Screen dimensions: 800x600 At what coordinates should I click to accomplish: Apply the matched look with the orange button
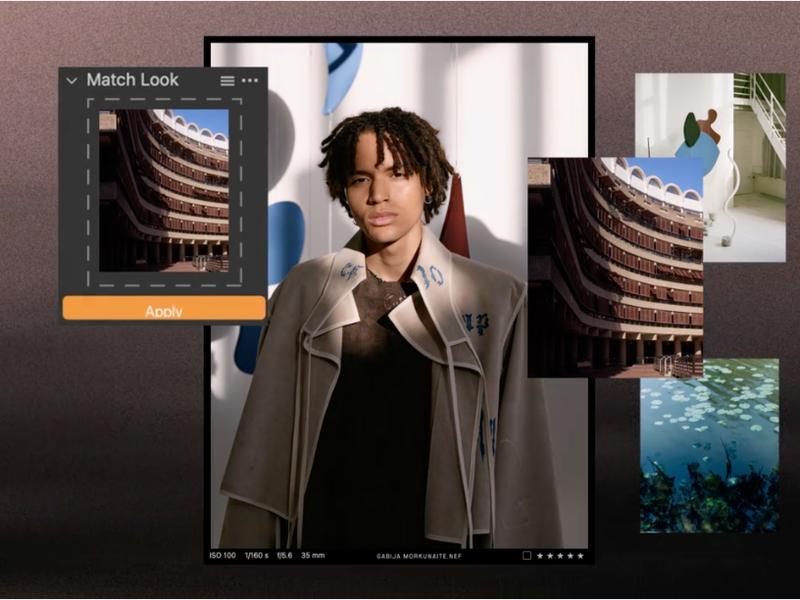[163, 309]
